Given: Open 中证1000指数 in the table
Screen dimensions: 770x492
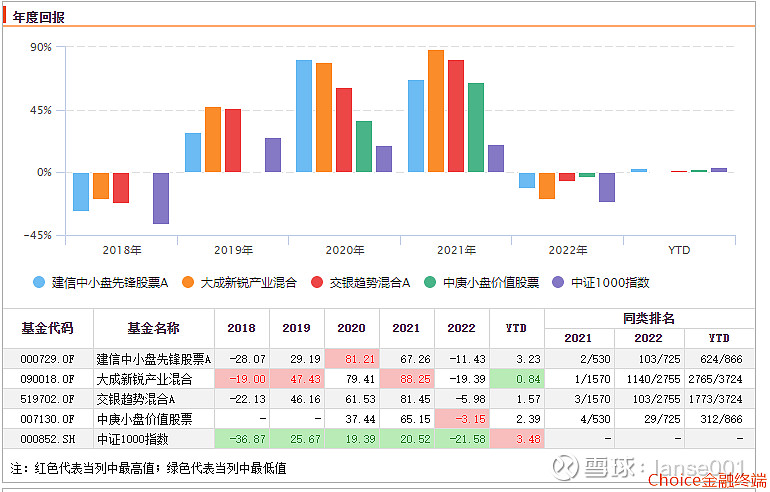Looking at the screenshot, I should tap(133, 439).
